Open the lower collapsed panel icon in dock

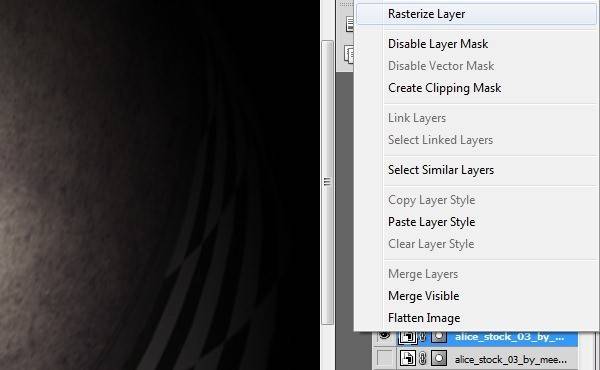pyautogui.click(x=349, y=54)
